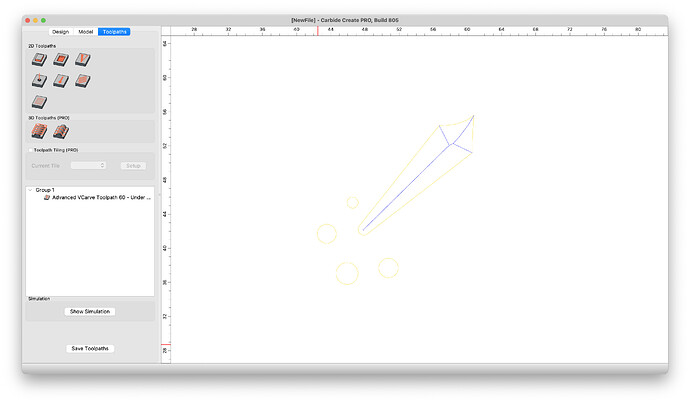The image size is (690, 403).
Task: Click the tiling Setup button
Action: (133, 165)
